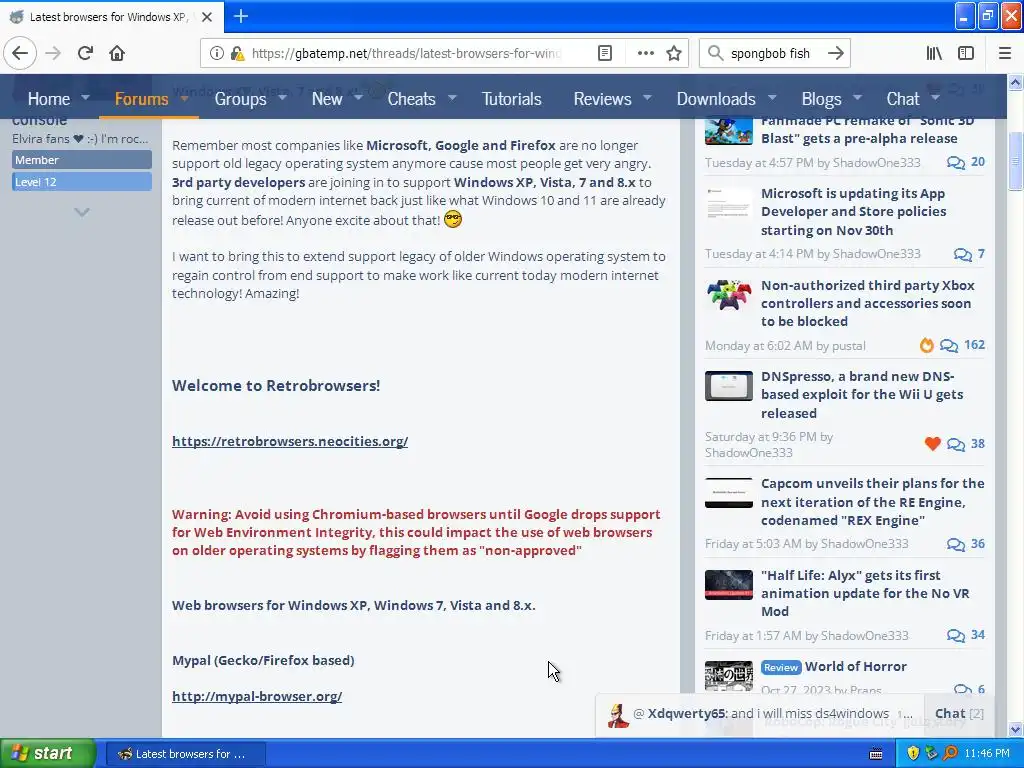Expand the Reviews menu dropdown arrow
The width and height of the screenshot is (1024, 768).
(x=647, y=98)
